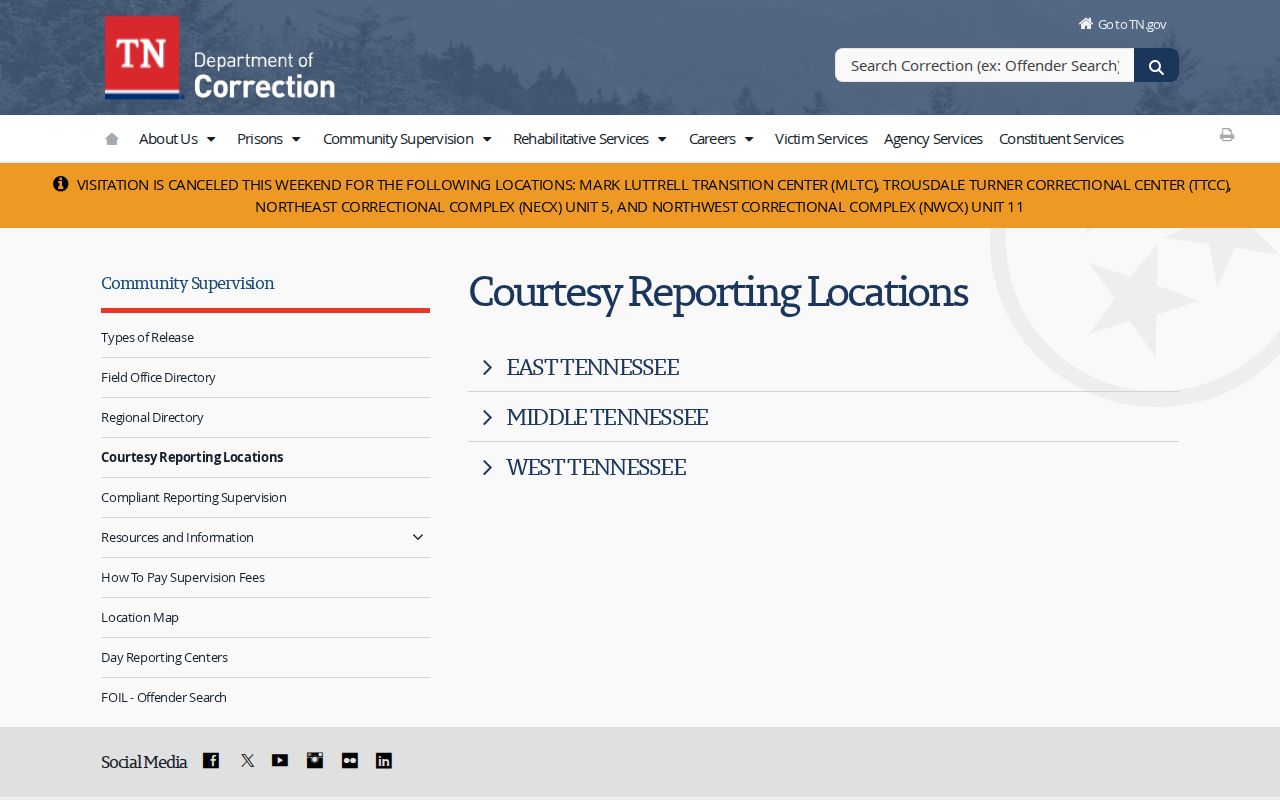Open the Instagram social media icon
Viewport: 1280px width, 800px height.
pyautogui.click(x=315, y=761)
